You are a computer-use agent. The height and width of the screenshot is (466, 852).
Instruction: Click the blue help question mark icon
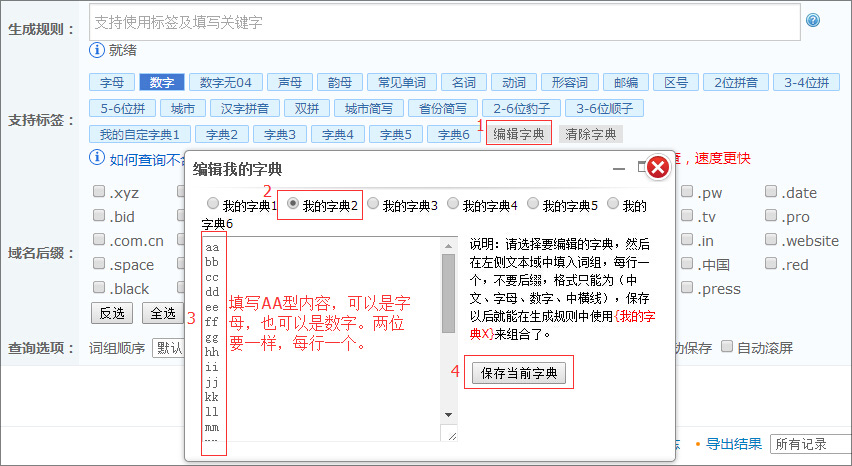[x=813, y=20]
